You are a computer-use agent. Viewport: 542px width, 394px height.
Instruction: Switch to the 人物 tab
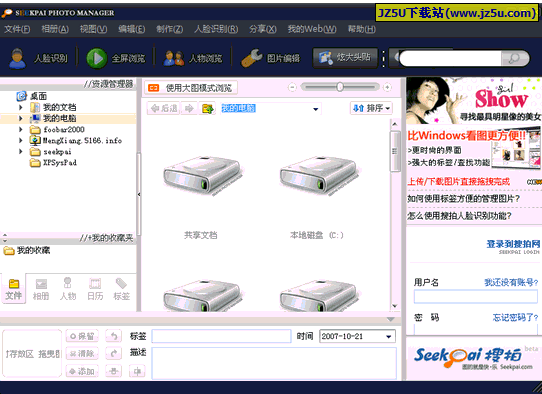pyautogui.click(x=68, y=289)
